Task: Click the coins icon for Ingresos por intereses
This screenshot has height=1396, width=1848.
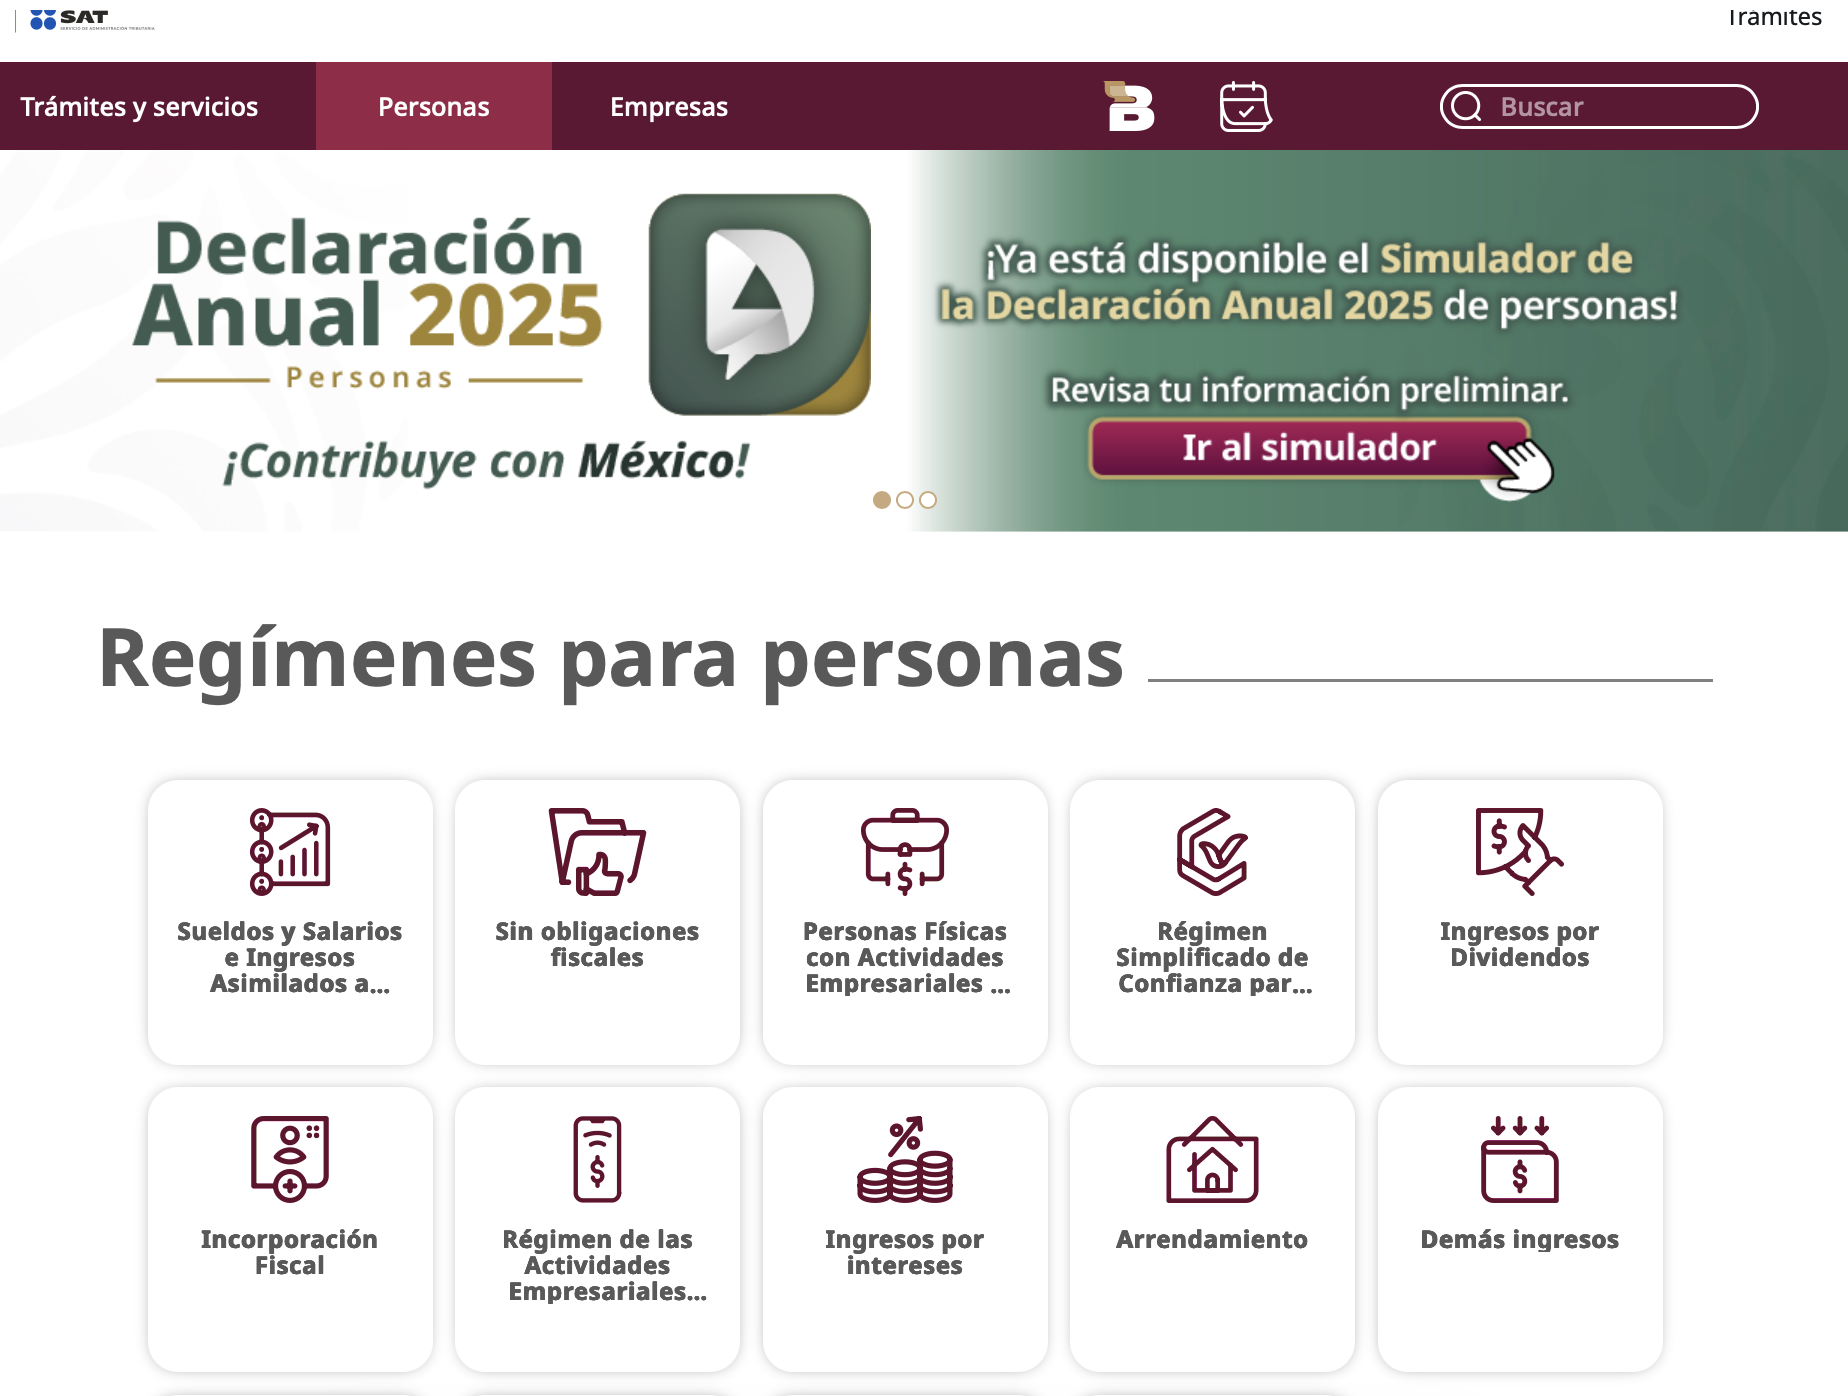Action: [x=905, y=1158]
